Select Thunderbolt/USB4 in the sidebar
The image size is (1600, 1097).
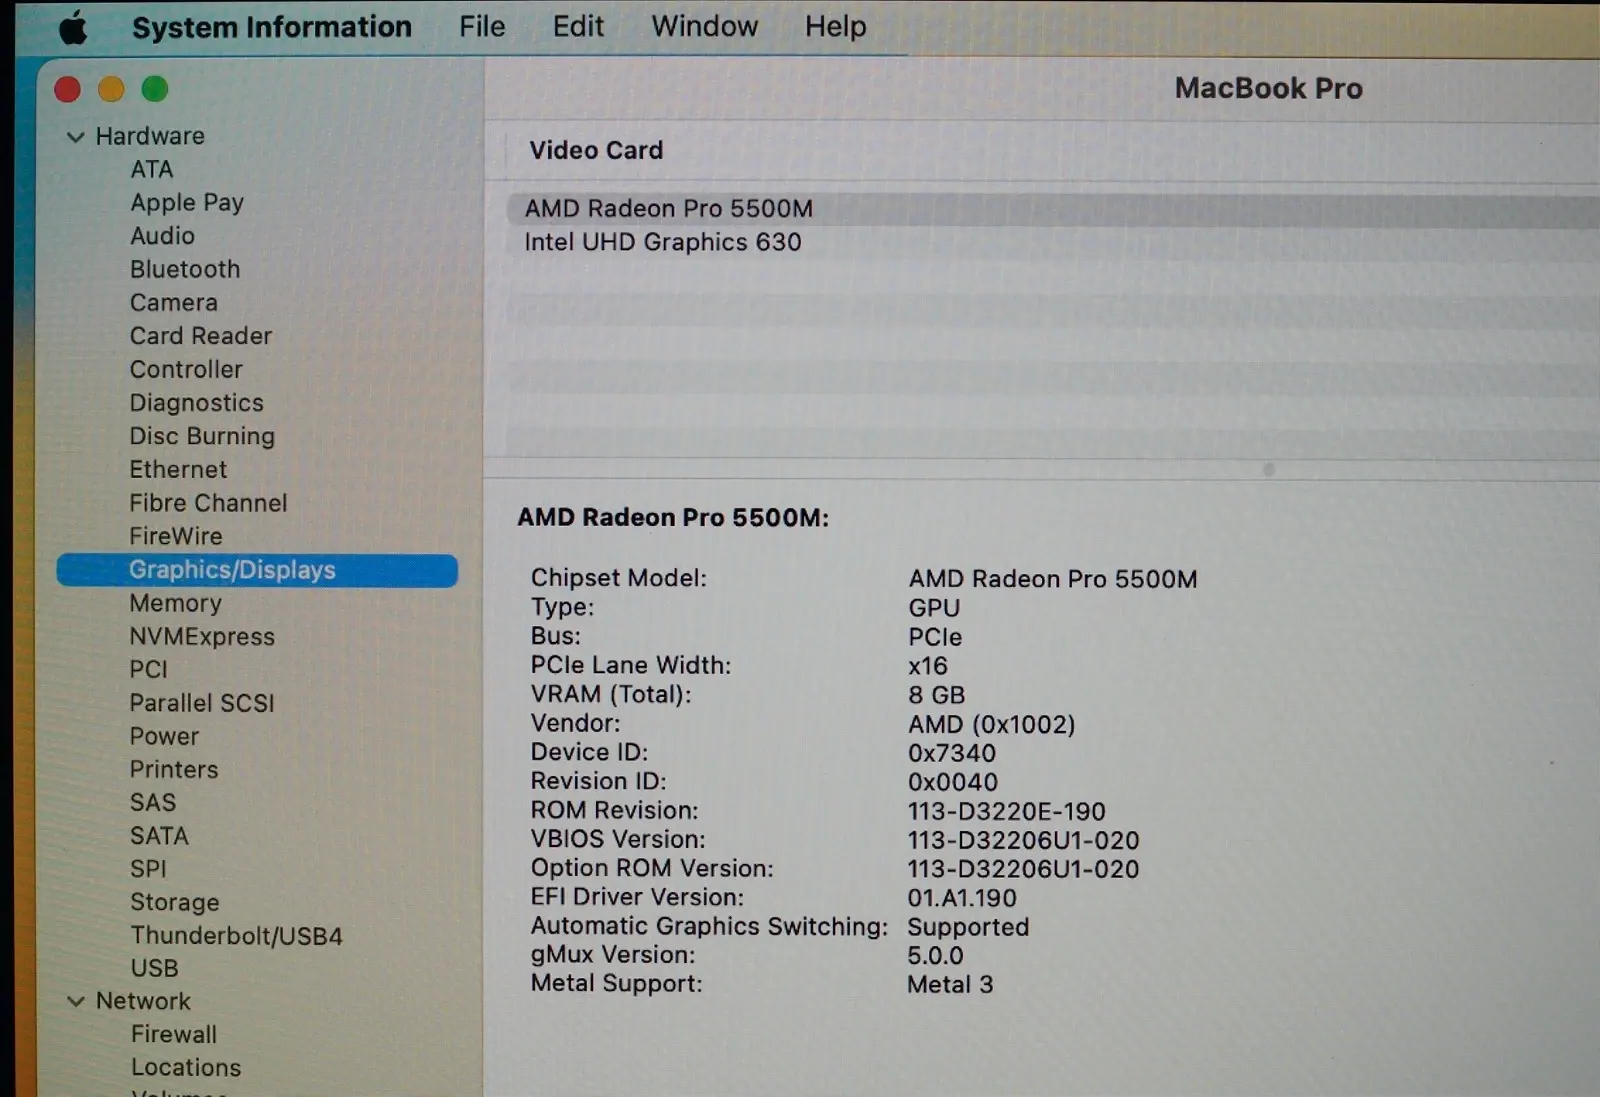[x=236, y=936]
